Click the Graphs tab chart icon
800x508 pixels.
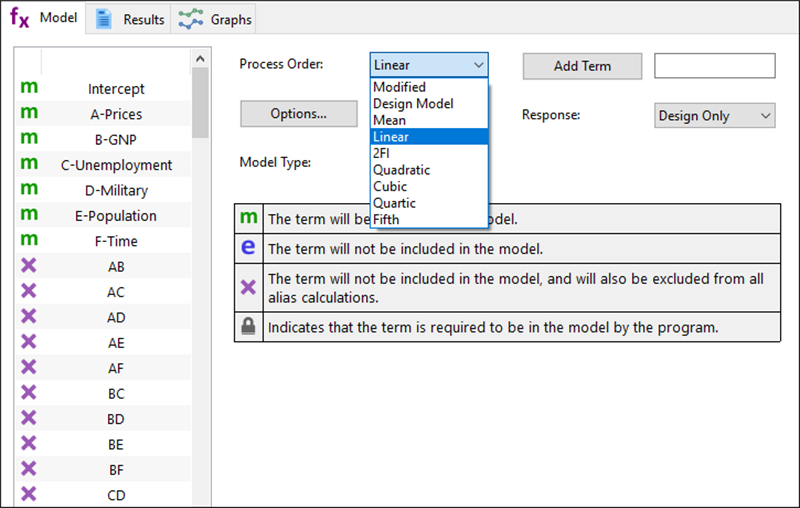pos(191,18)
